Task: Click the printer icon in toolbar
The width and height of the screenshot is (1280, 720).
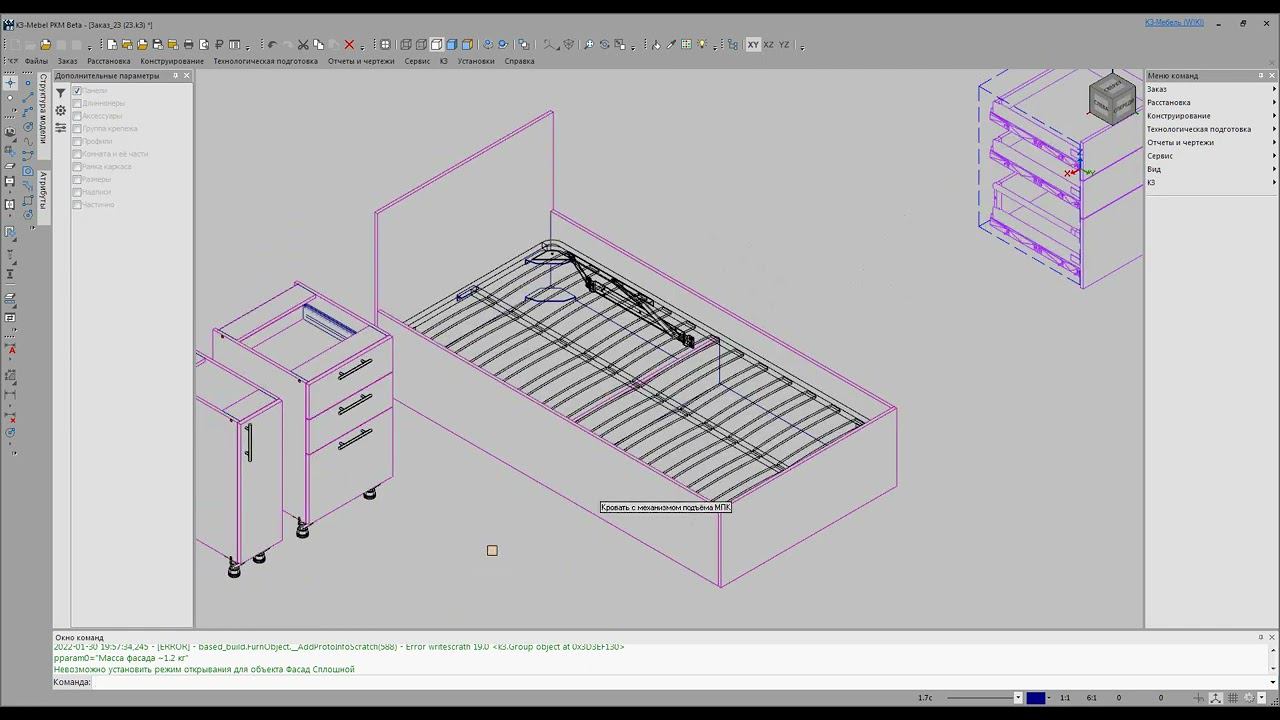Action: 188,45
